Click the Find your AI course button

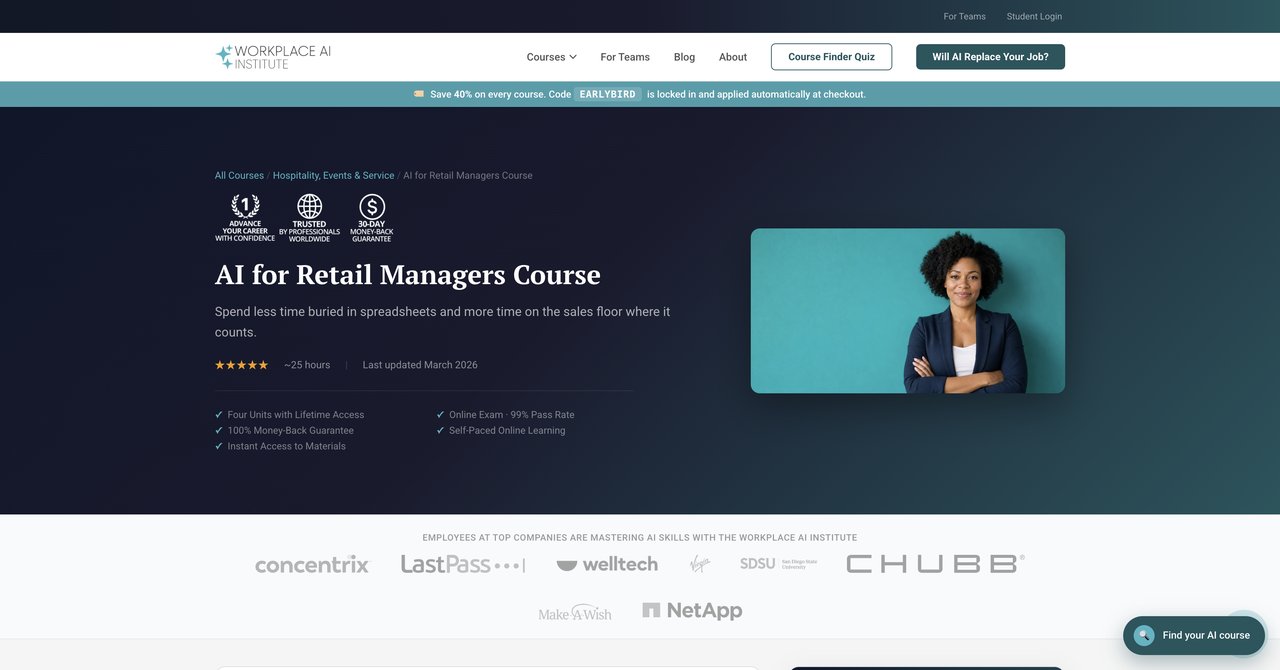click(1194, 635)
